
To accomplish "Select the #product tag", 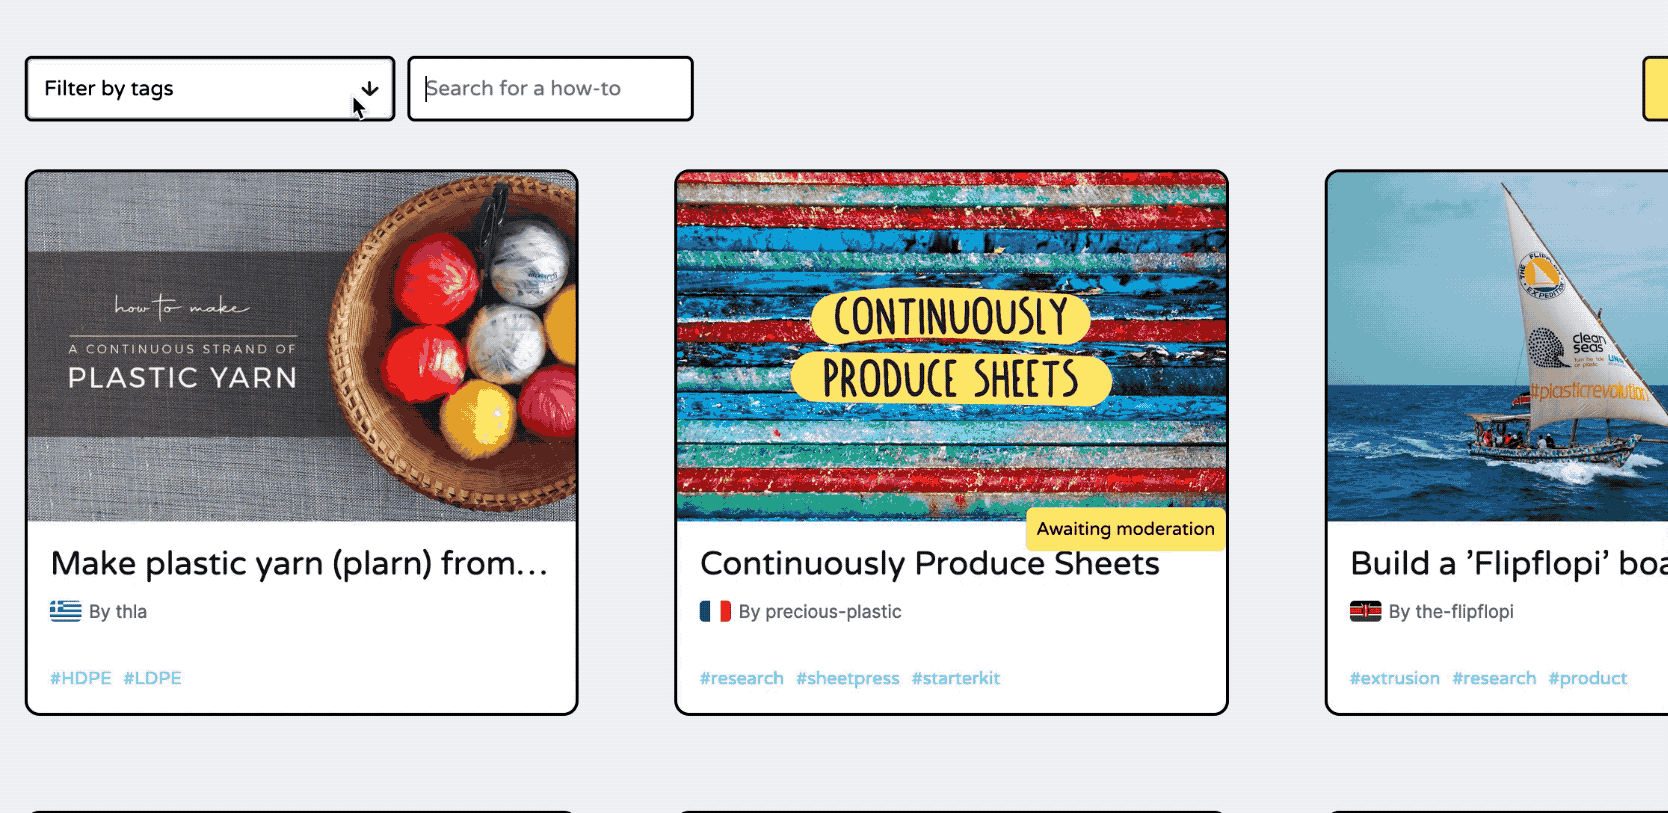I will point(1588,678).
